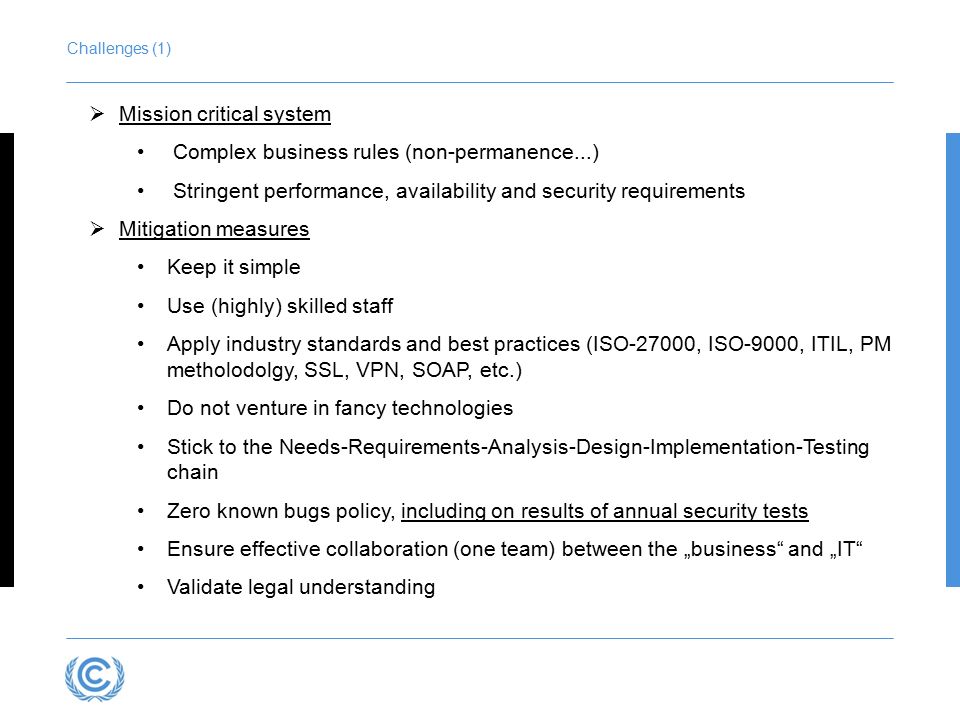
Task: Click the blue vertical bar on right edge
Action: click(953, 360)
